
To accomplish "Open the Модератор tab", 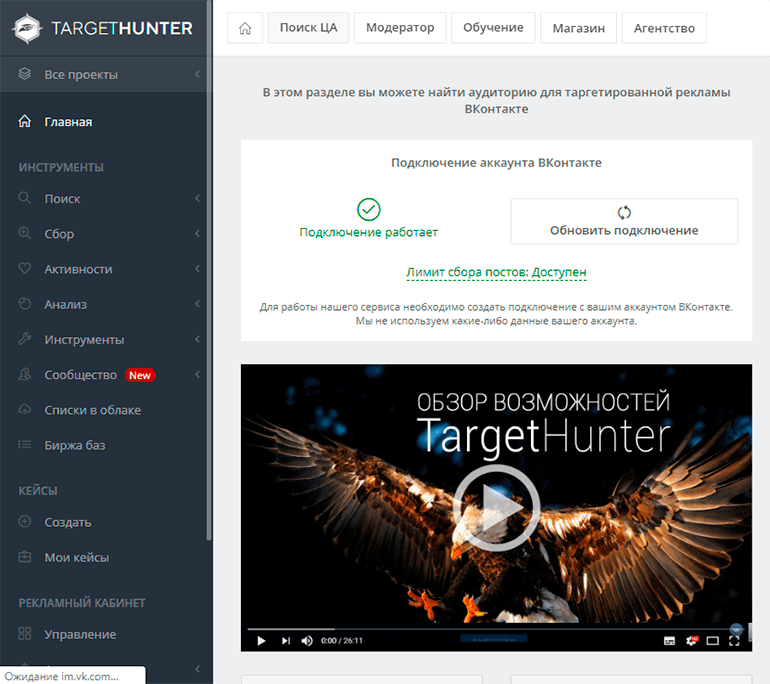I will [400, 28].
